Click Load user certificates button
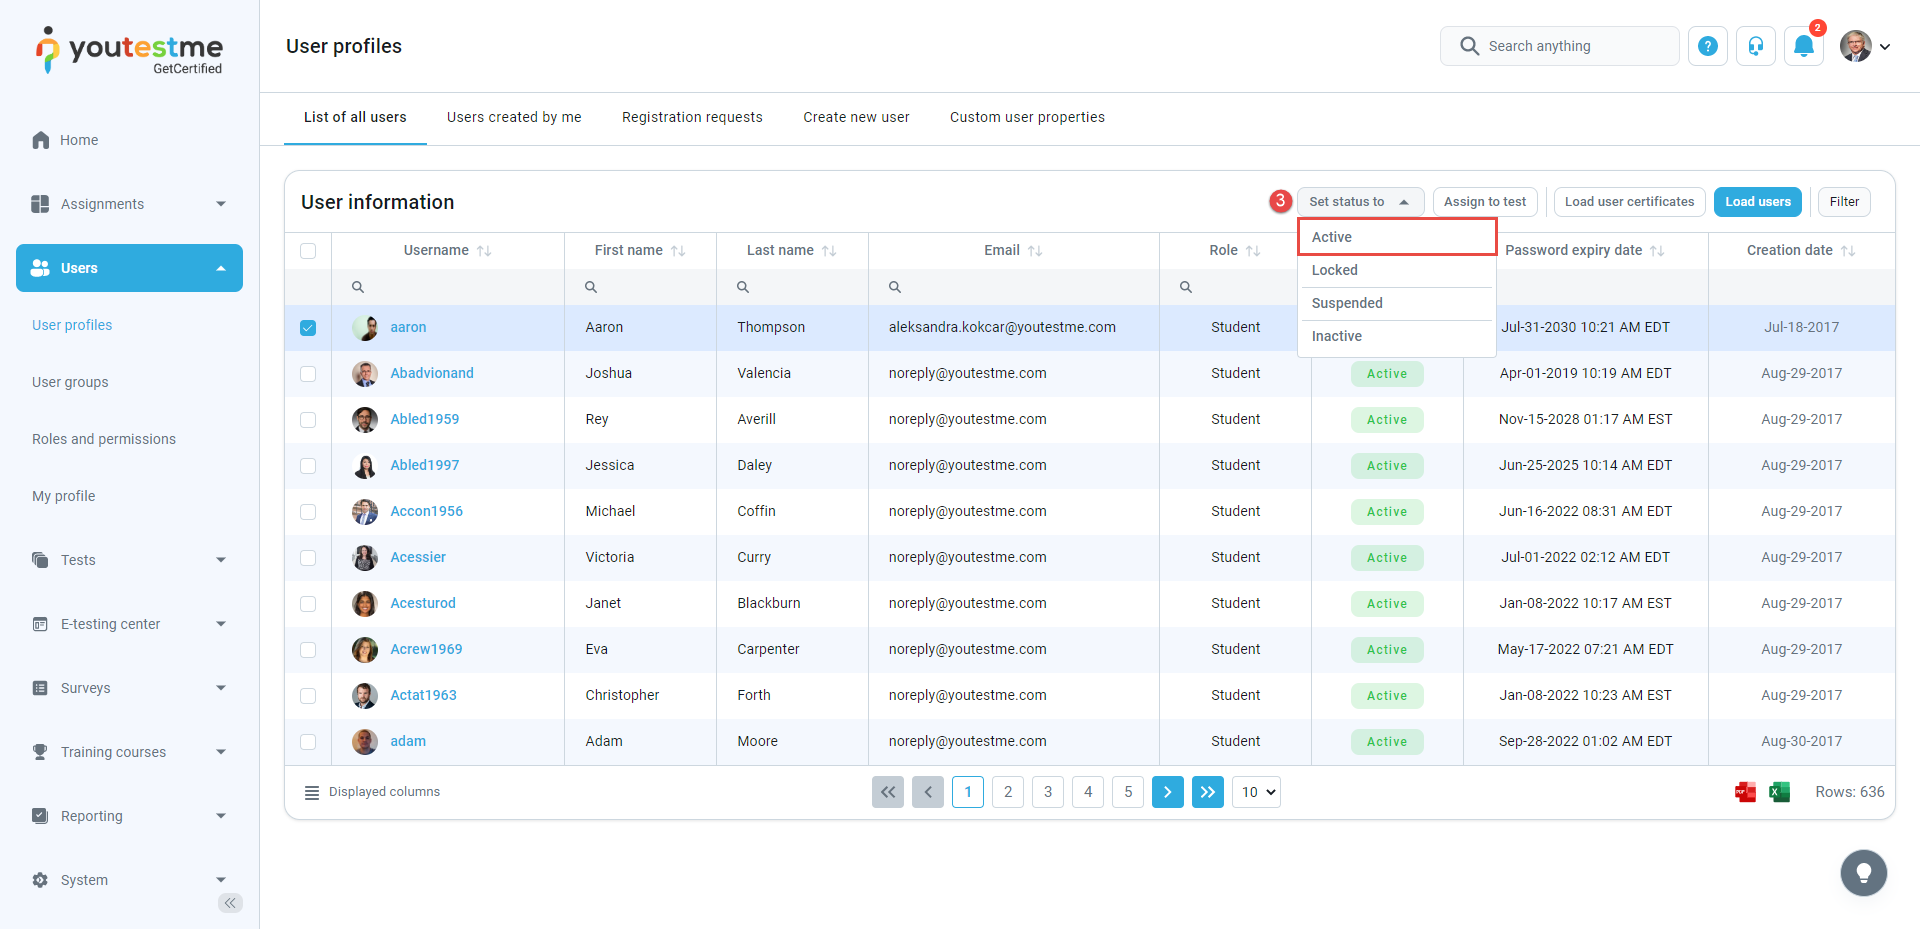The width and height of the screenshot is (1920, 929). click(1629, 202)
